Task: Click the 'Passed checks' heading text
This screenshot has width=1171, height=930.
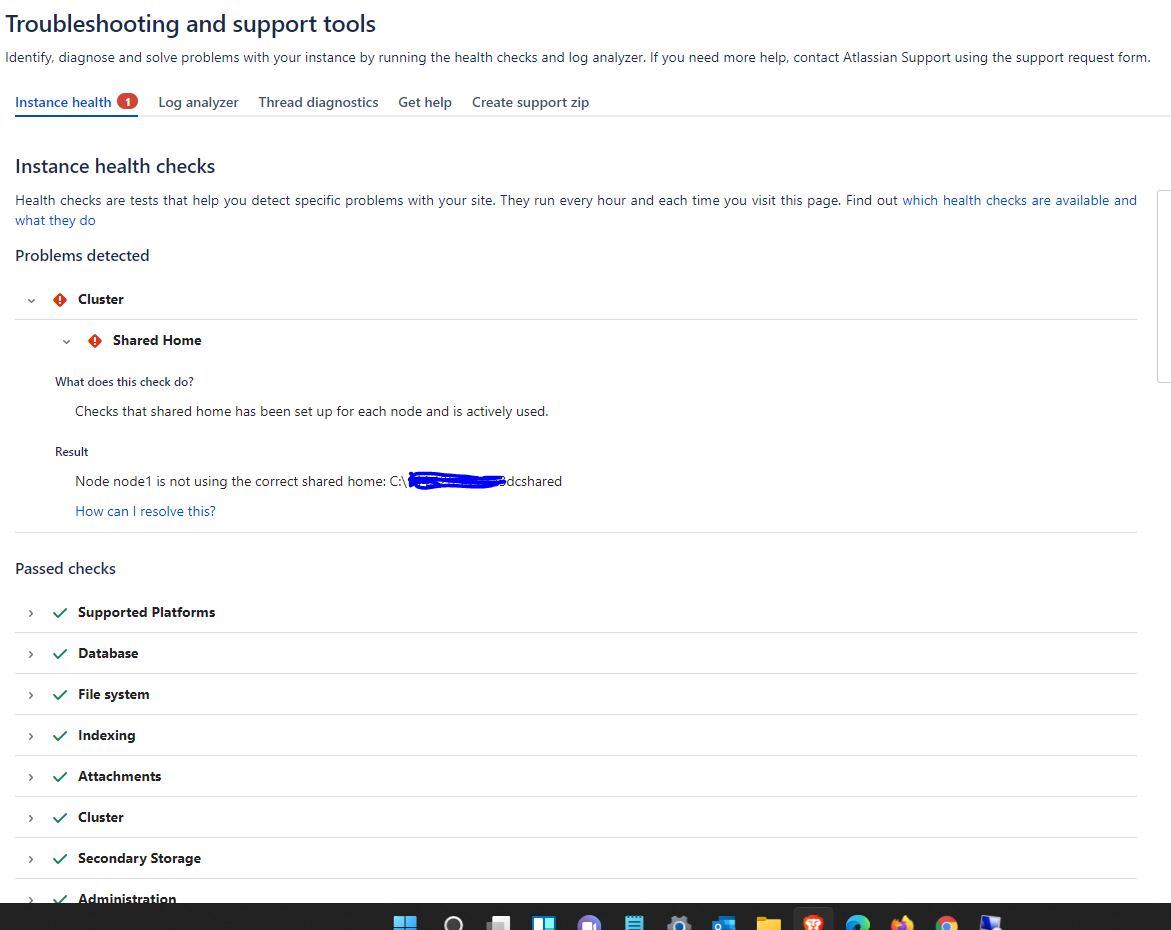Action: (x=66, y=568)
